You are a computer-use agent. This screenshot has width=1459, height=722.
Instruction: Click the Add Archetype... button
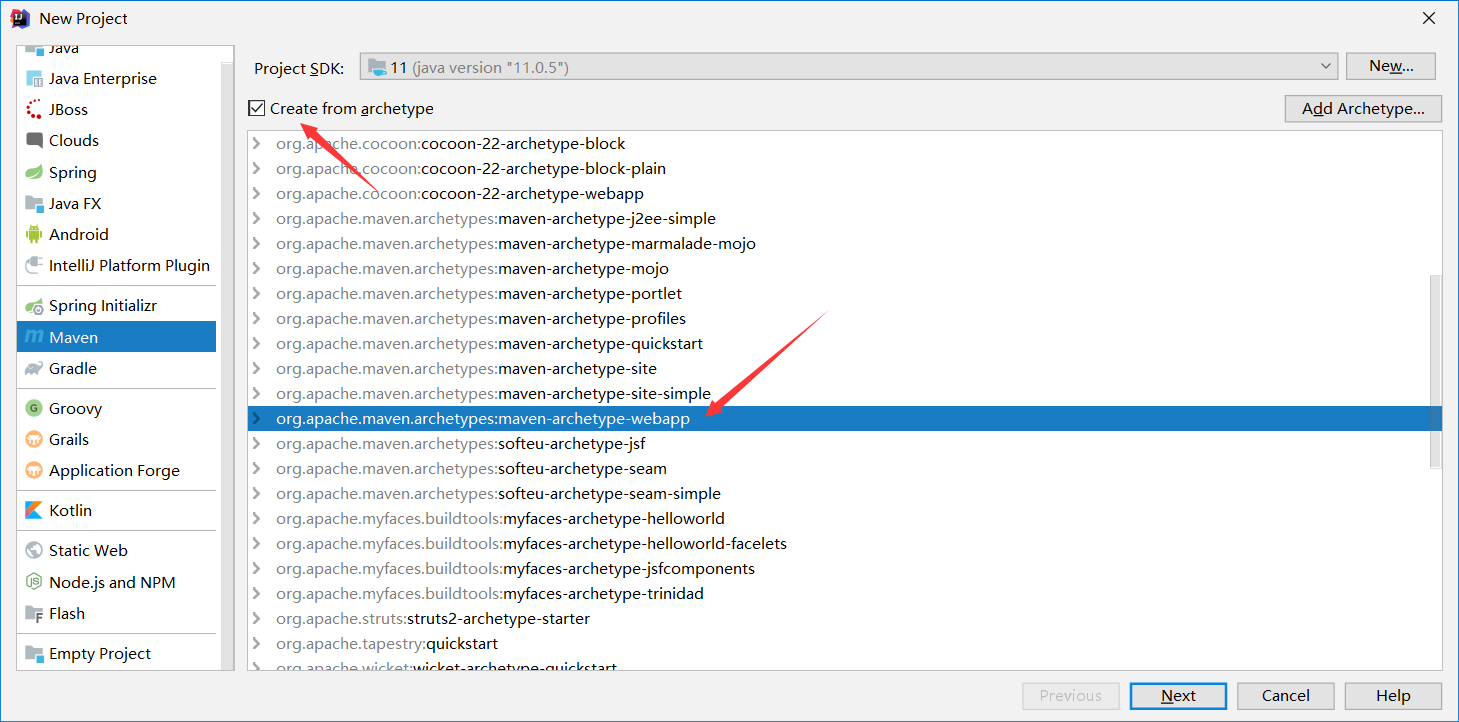tap(1363, 109)
